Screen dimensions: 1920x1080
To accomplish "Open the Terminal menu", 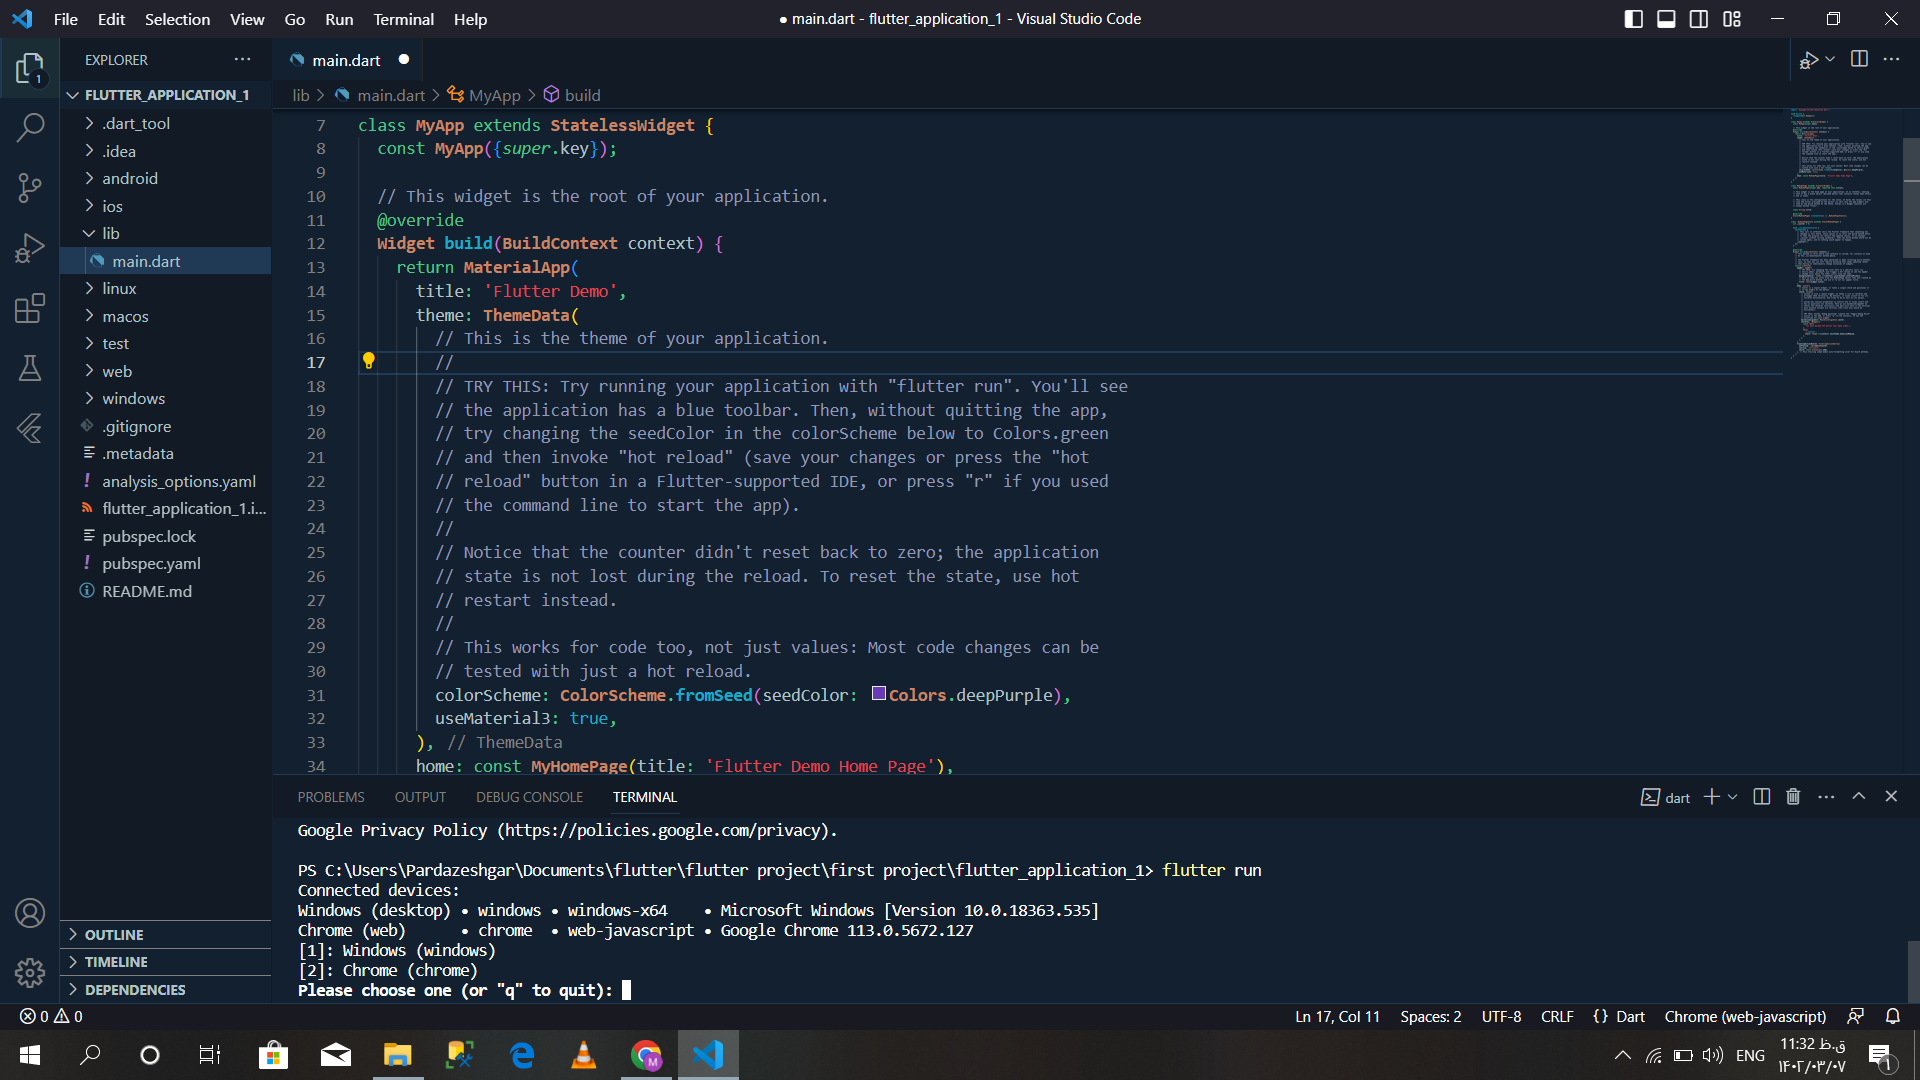I will (403, 19).
